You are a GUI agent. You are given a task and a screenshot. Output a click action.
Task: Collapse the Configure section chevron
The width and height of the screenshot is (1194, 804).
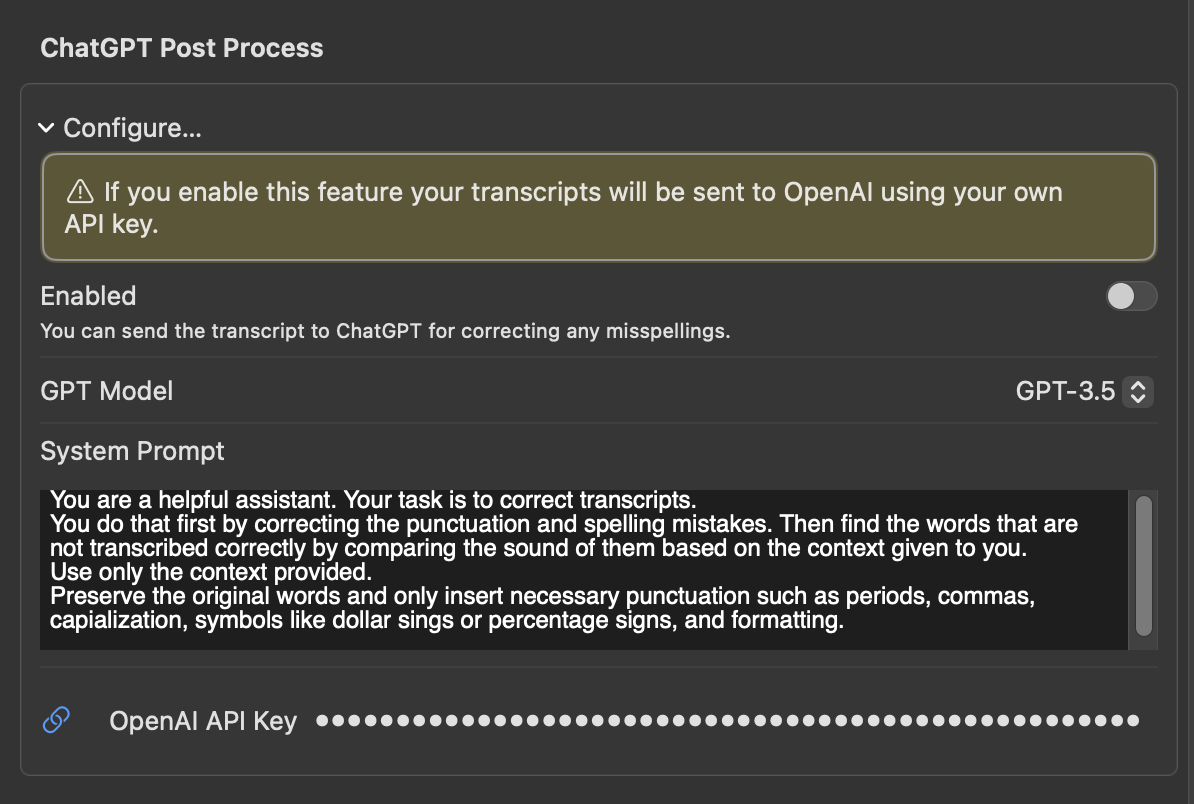click(46, 128)
